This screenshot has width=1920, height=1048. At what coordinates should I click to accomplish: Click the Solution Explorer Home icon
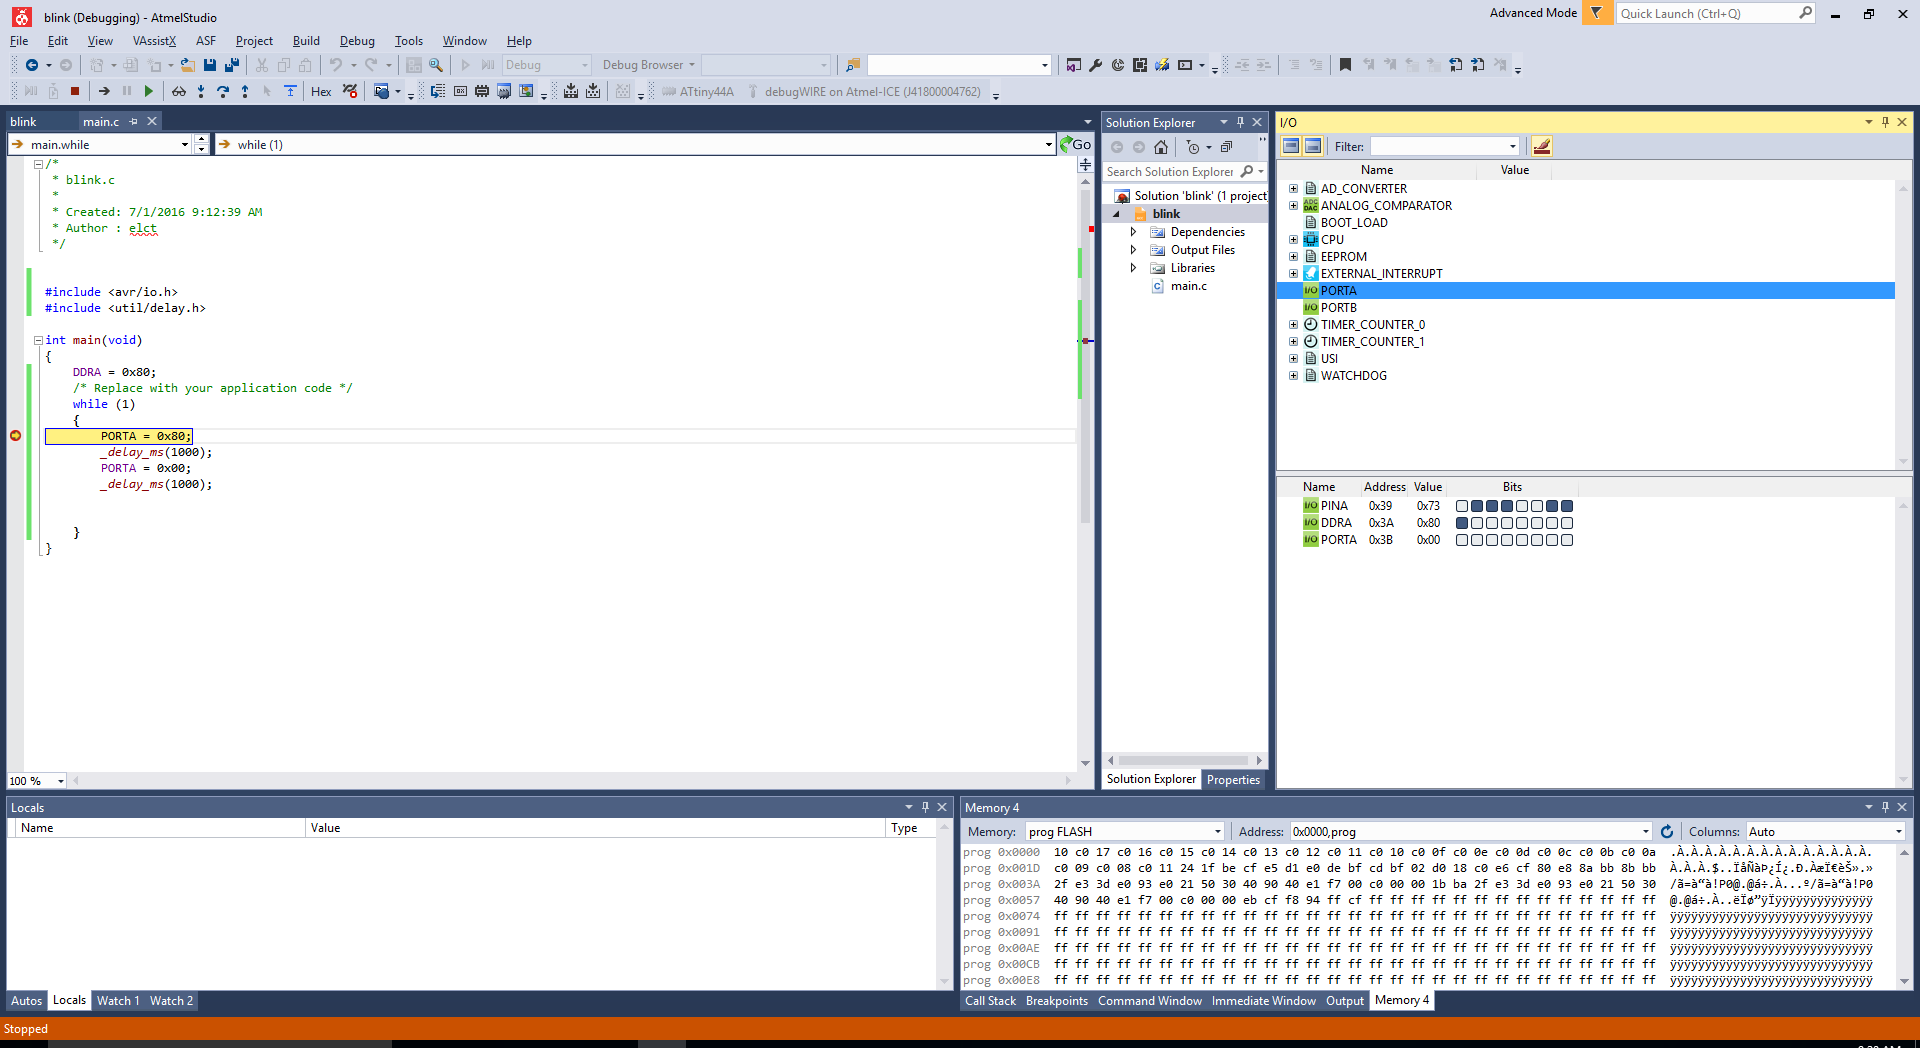(1161, 147)
